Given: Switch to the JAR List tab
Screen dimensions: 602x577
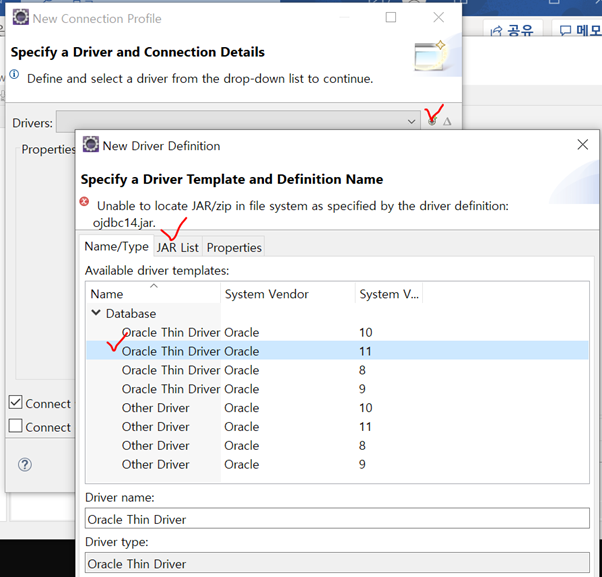Looking at the screenshot, I should (x=178, y=248).
